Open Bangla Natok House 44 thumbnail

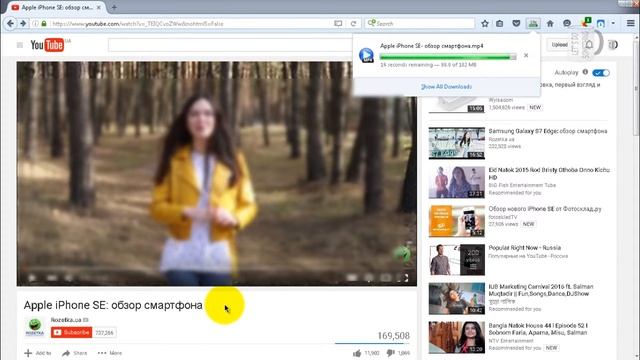456,338
